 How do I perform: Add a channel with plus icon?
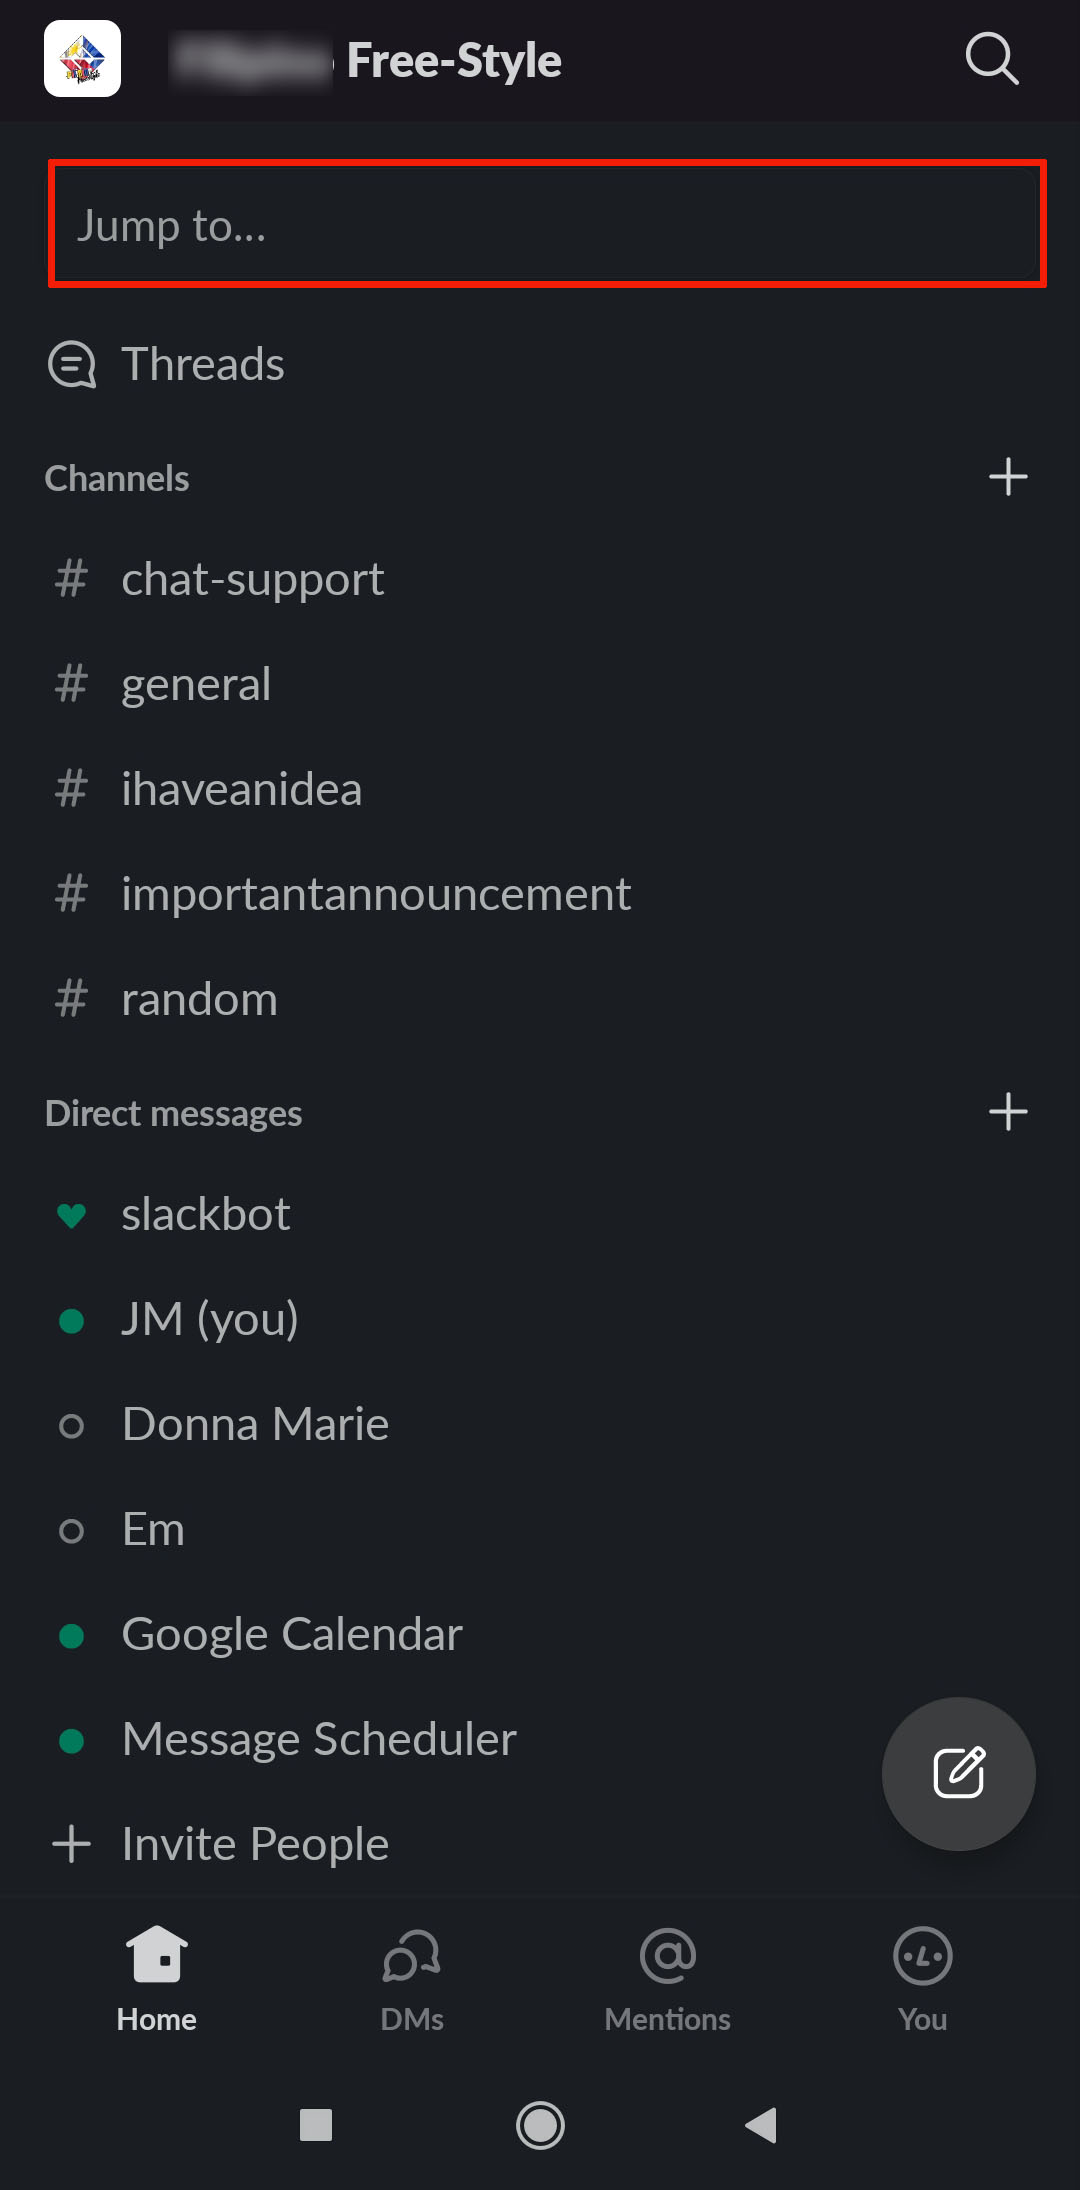tap(1007, 477)
